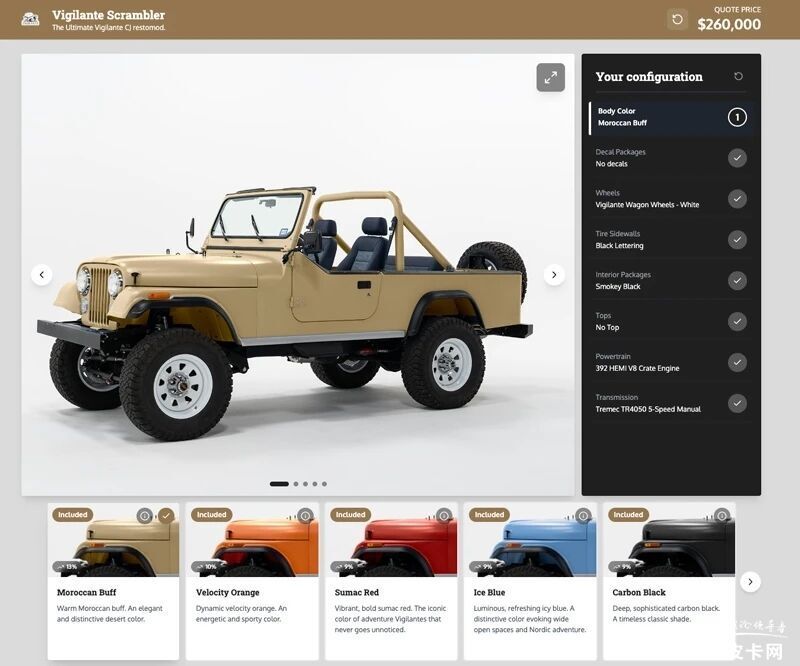Select the Sumac Red color swatch image
The width and height of the screenshot is (800, 666).
click(x=391, y=540)
